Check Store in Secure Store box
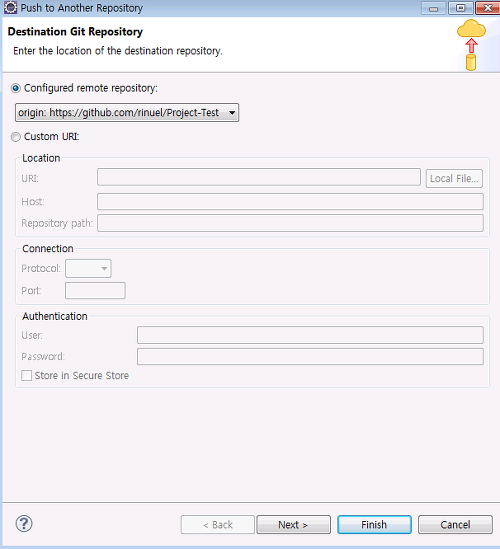 click(x=27, y=375)
